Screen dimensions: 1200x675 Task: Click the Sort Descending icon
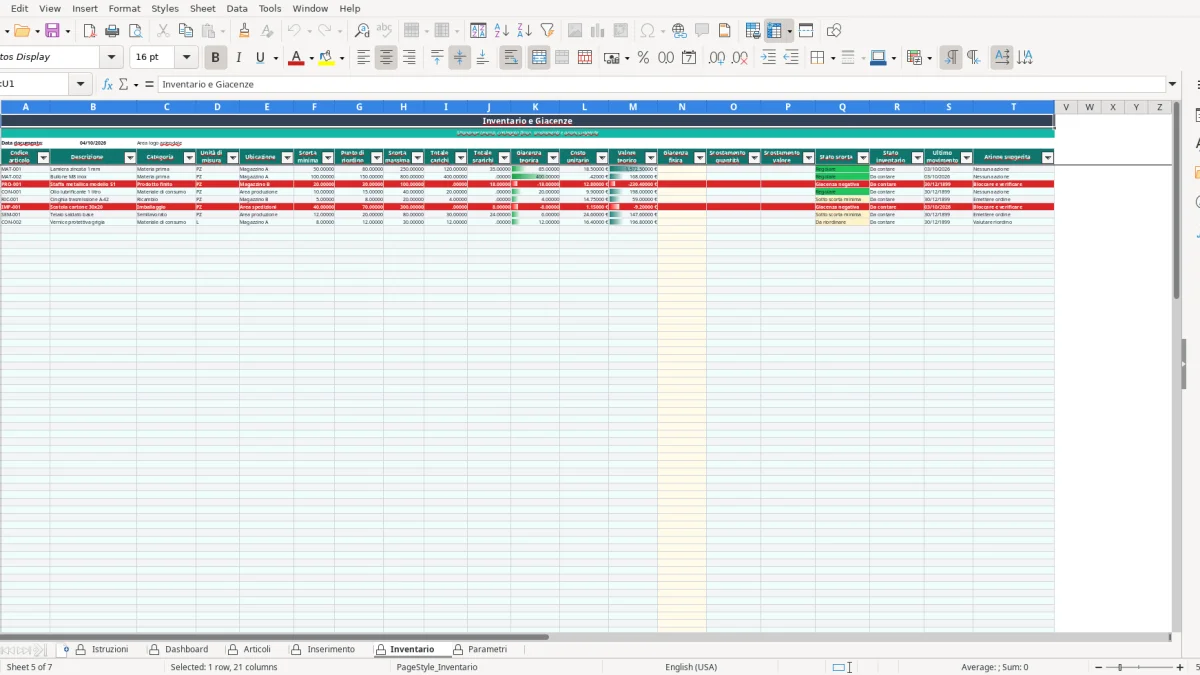525,31
